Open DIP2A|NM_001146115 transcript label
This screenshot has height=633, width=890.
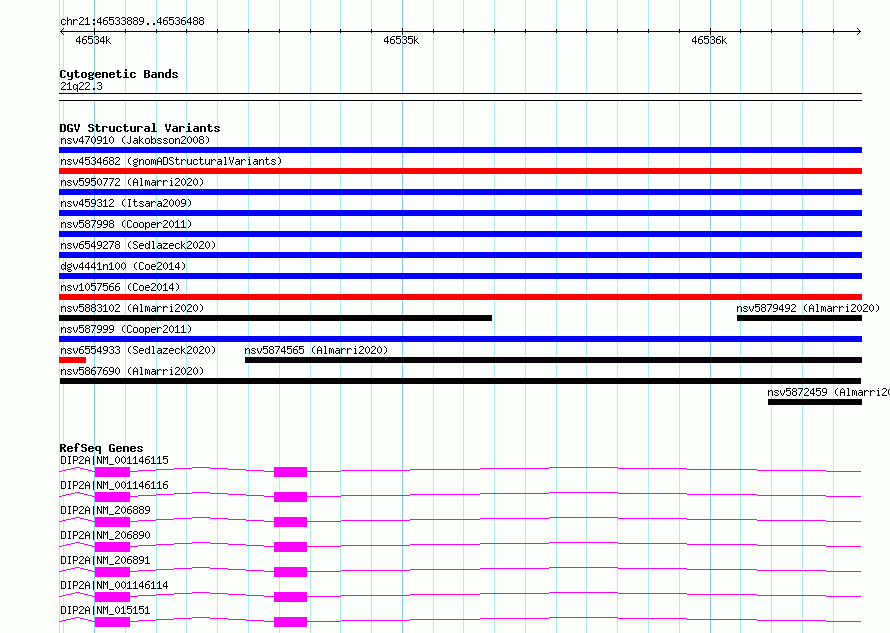tap(114, 460)
